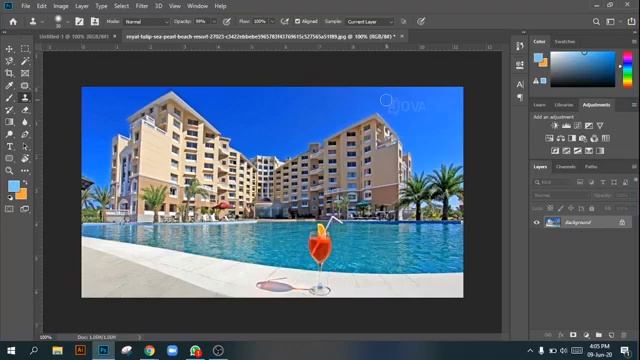Add a Levels adjustment

[x=566, y=126]
